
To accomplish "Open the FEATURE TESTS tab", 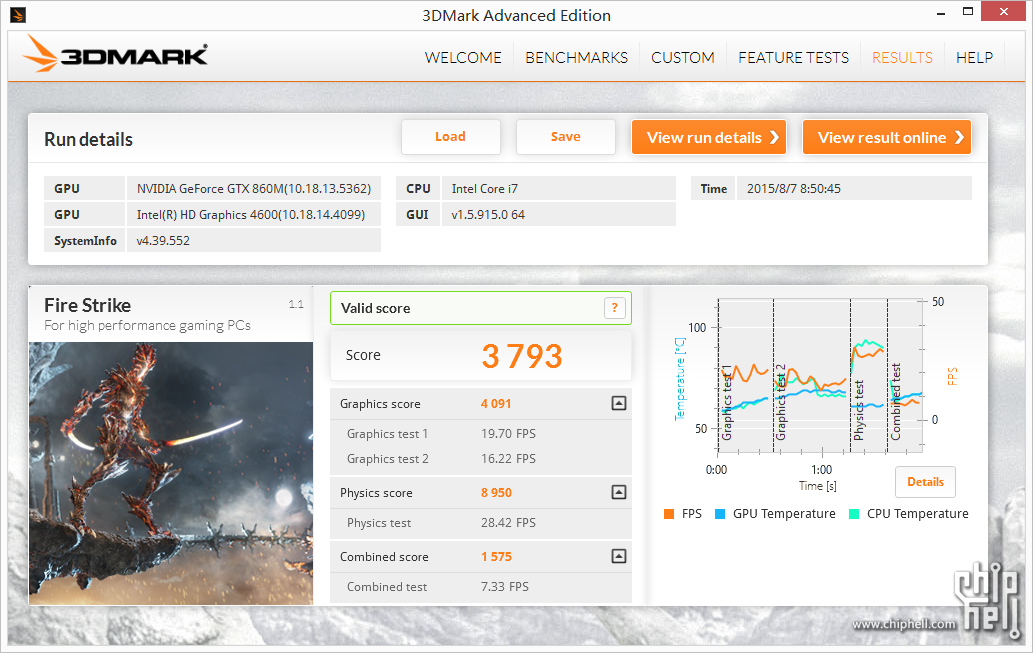I will (793, 57).
